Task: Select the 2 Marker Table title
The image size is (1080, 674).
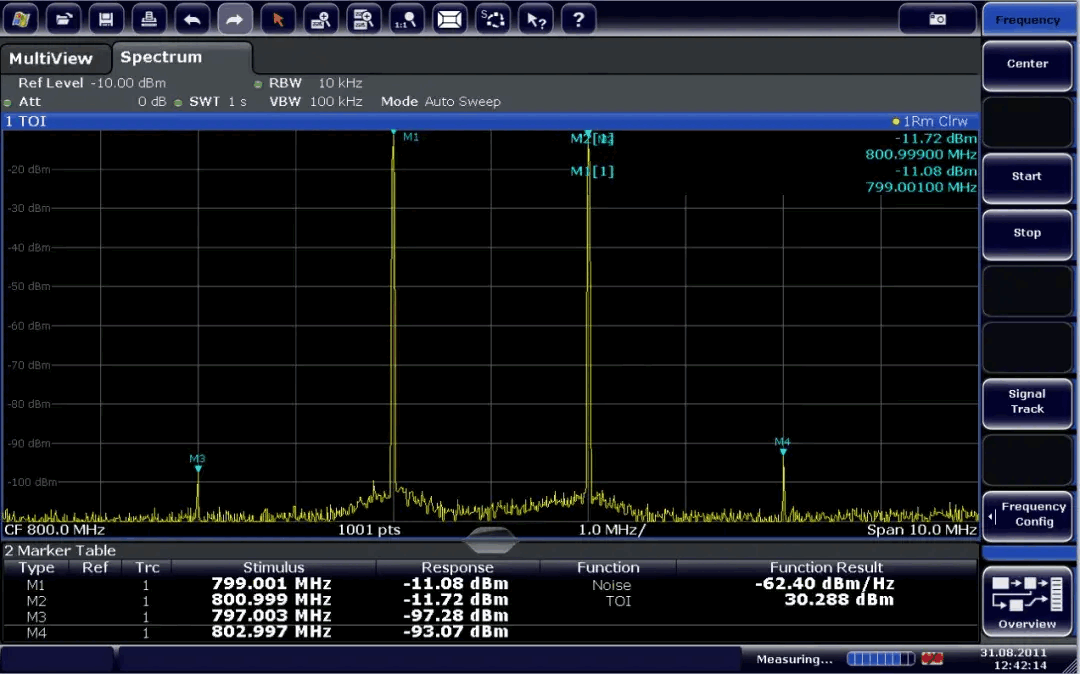Action: (x=60, y=550)
